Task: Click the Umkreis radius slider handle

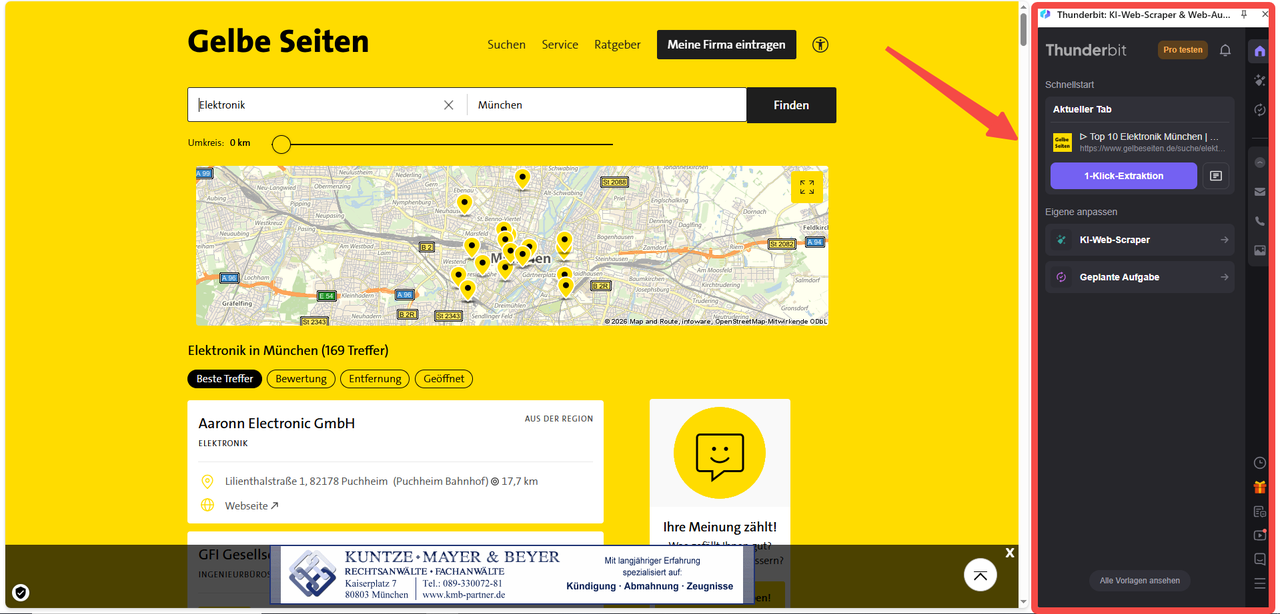Action: tap(281, 144)
